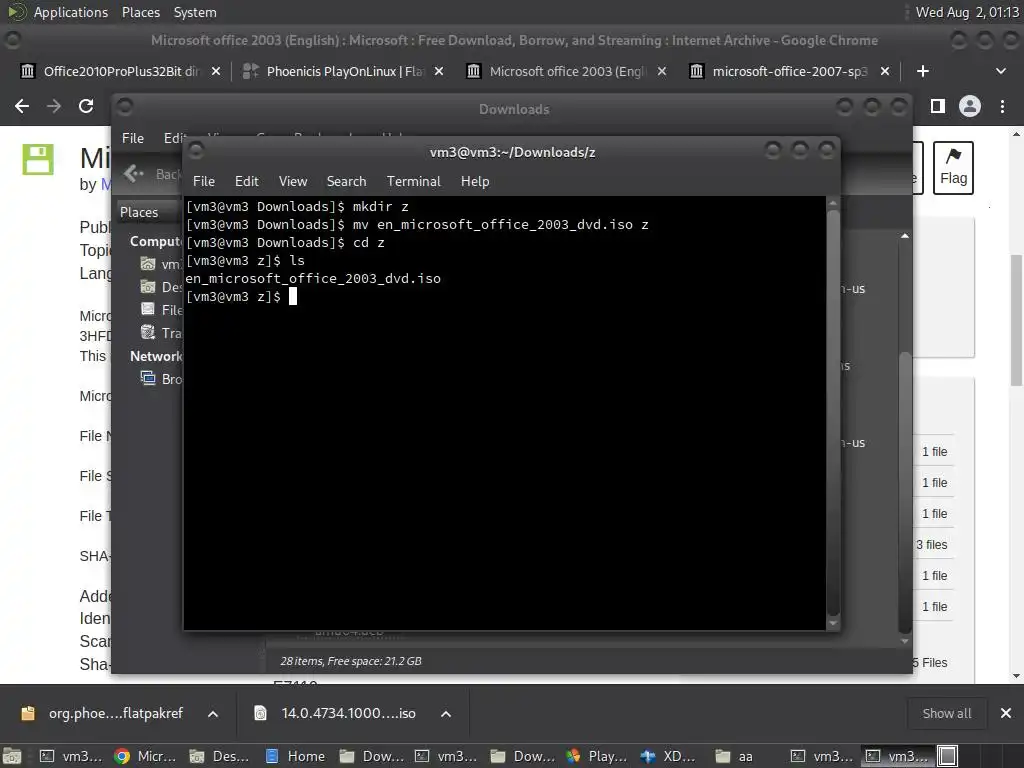
Task: Close the microsoft-office-2007-sp3 tab
Action: [885, 71]
